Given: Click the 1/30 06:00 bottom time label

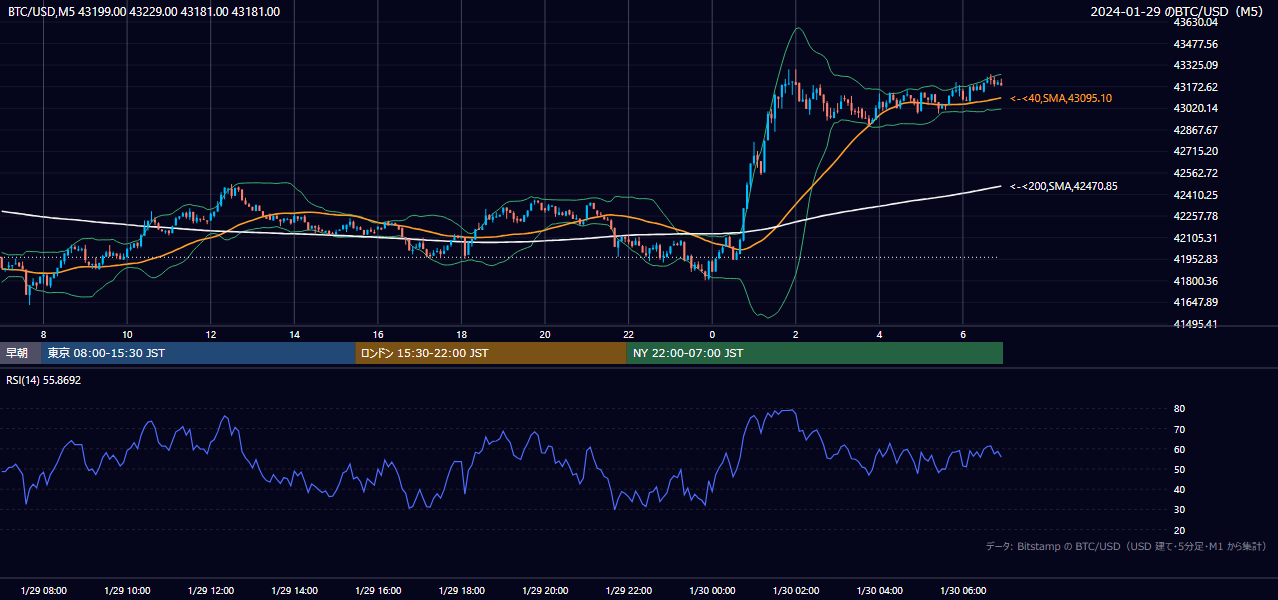Looking at the screenshot, I should [962, 591].
